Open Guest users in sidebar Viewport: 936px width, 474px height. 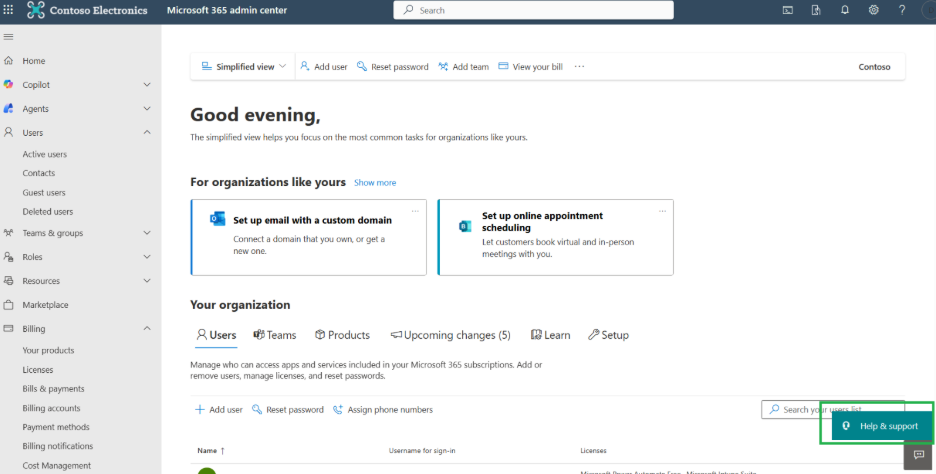click(44, 193)
